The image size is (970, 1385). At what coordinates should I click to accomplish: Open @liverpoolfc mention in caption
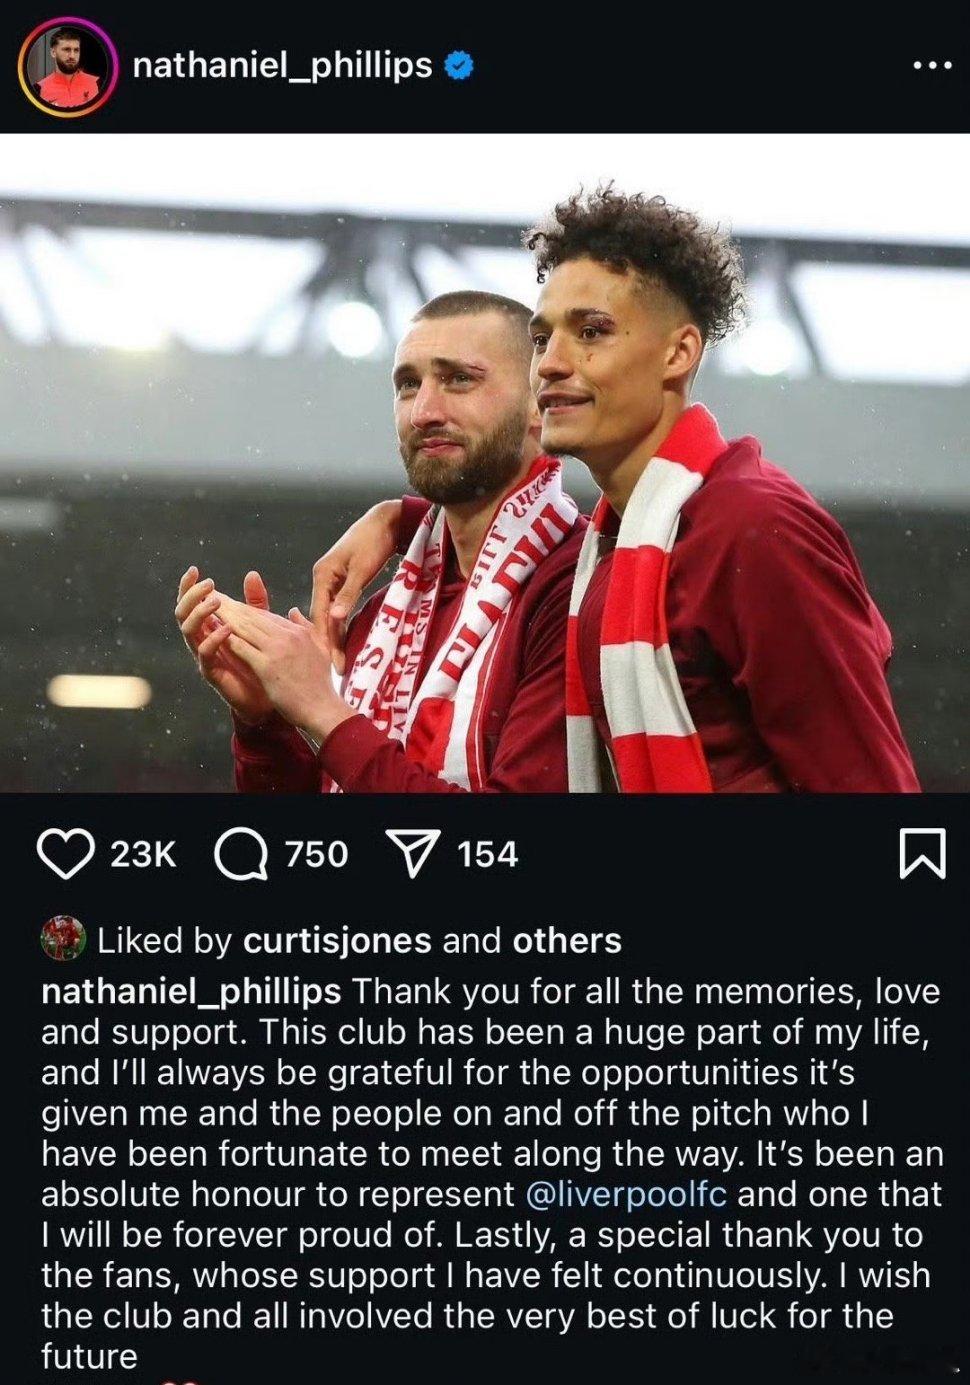[x=626, y=1195]
